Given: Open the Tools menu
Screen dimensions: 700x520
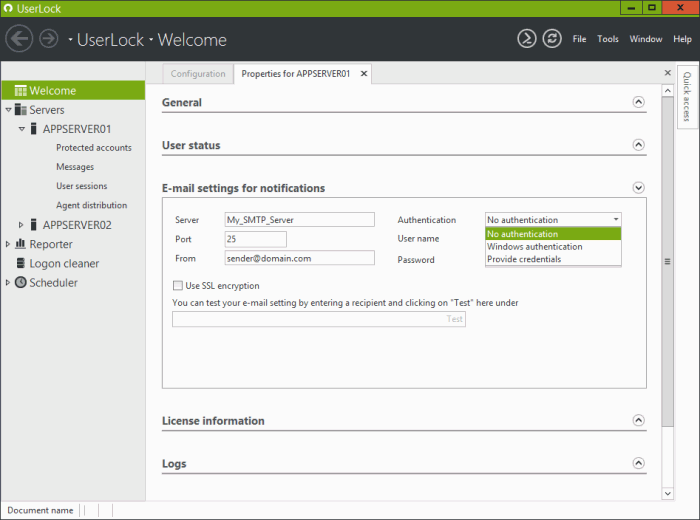Looking at the screenshot, I should 608,39.
